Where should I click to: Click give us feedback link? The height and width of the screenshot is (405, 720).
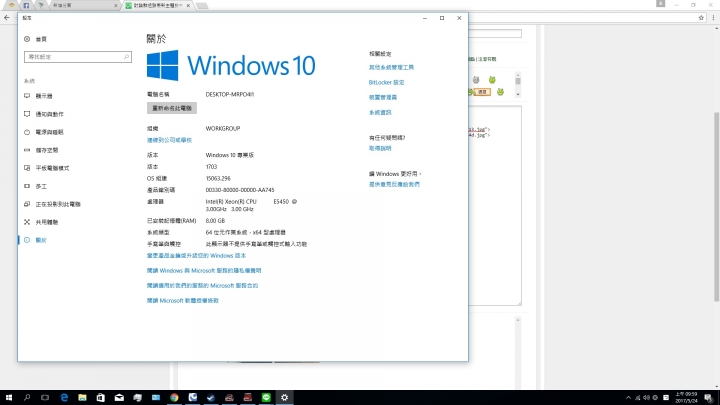394,185
